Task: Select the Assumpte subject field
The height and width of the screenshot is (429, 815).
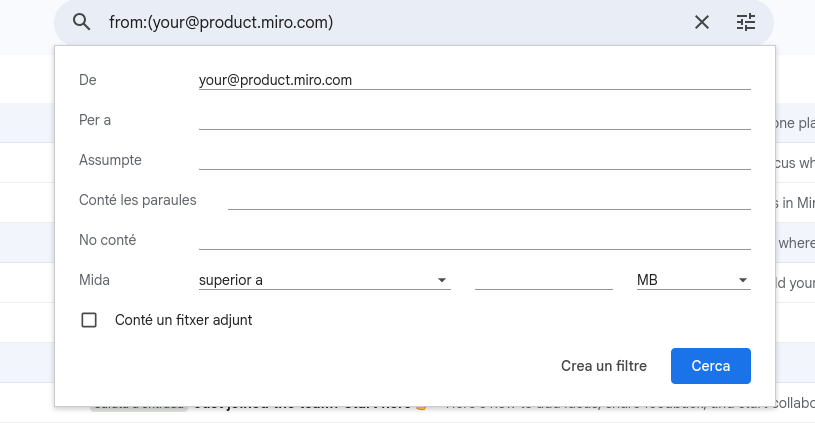Action: pos(474,160)
